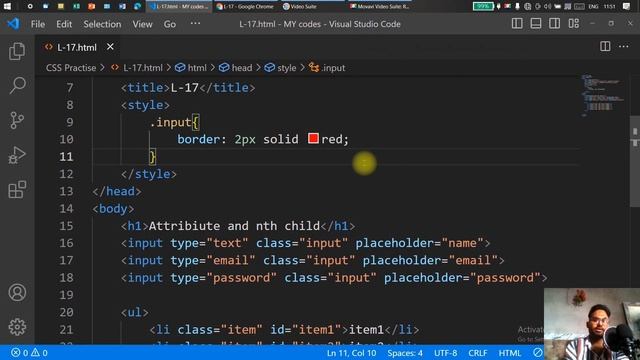The height and width of the screenshot is (360, 640).
Task: Open the Explorer view in activity bar
Action: point(17,51)
